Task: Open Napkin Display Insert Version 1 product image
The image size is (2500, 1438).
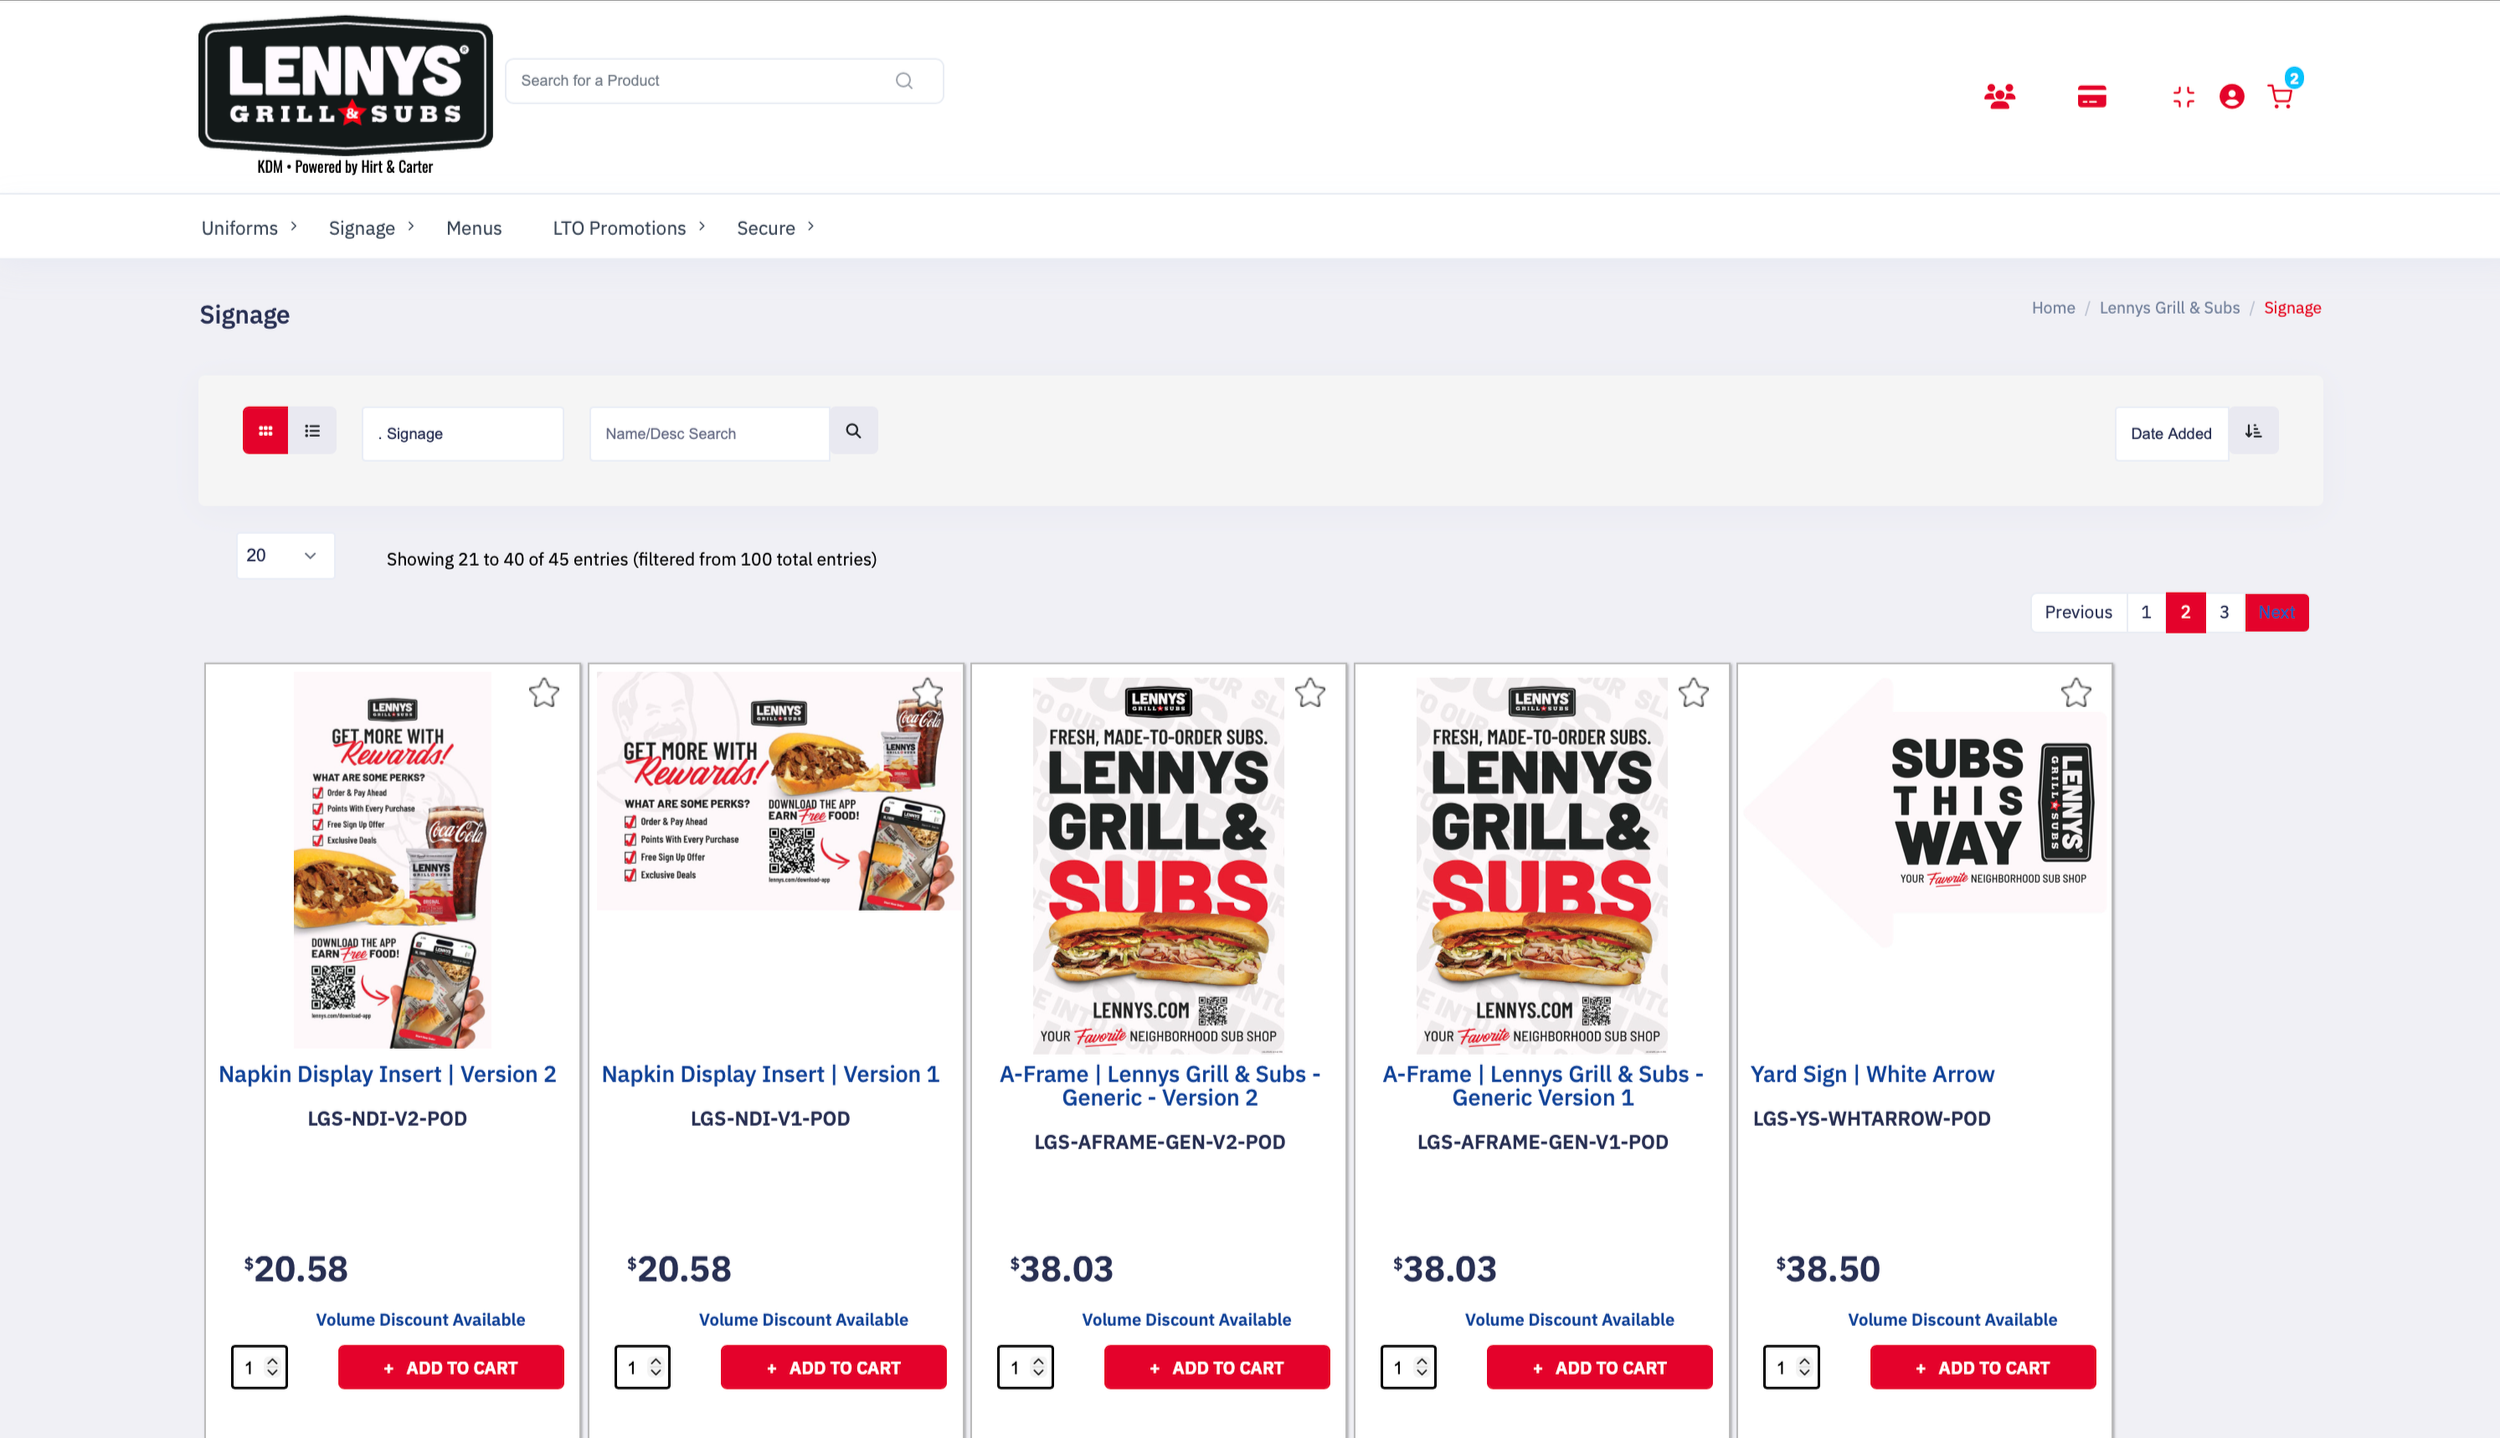Action: 775,791
